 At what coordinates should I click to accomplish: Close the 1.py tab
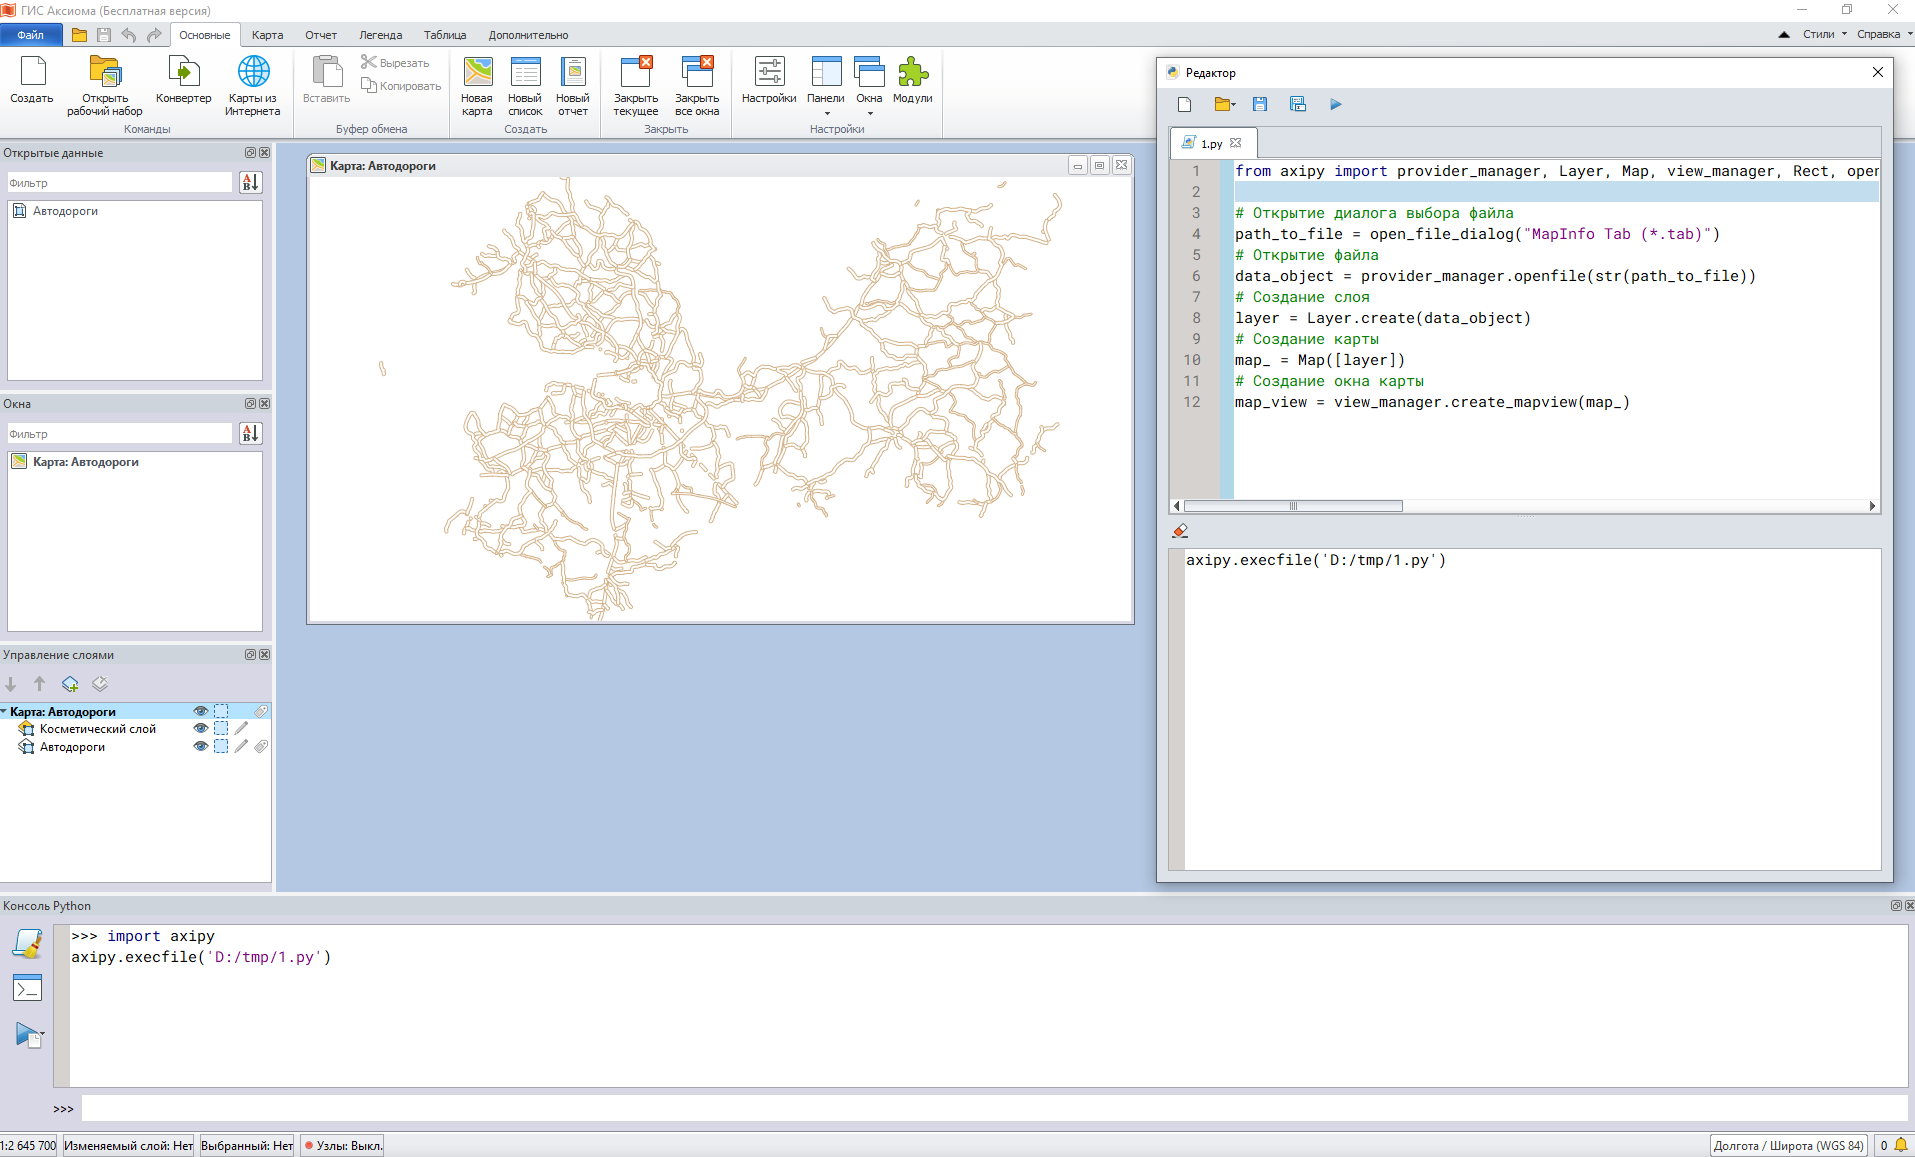(1236, 143)
